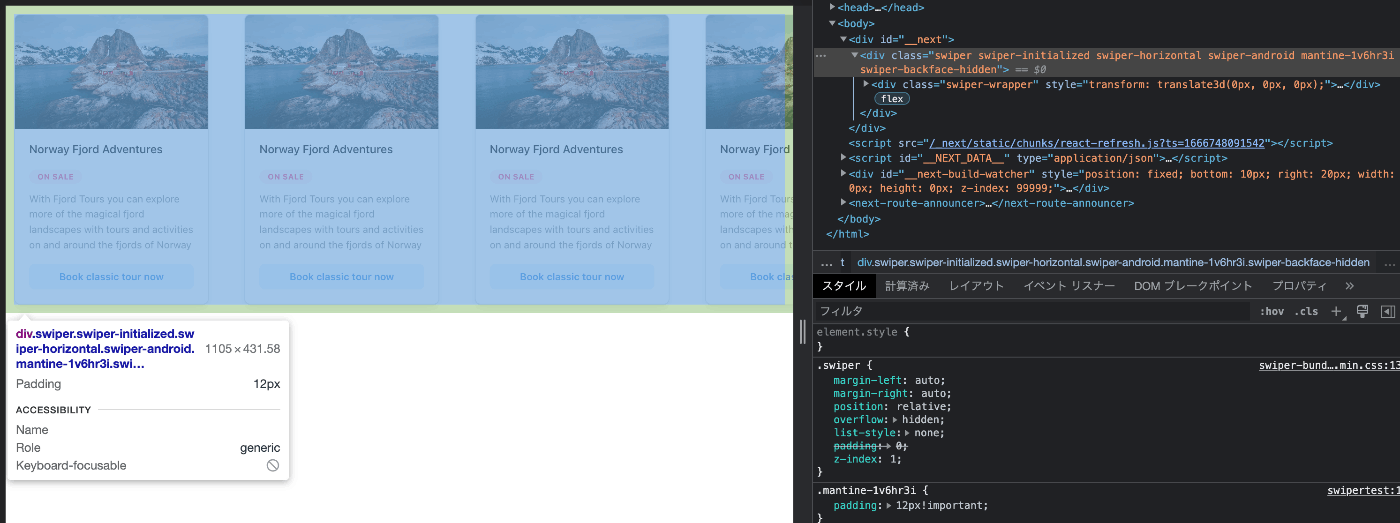Expand the __NEXT_DATA__ script node
Image resolution: width=1400 pixels, height=523 pixels.
(x=844, y=158)
